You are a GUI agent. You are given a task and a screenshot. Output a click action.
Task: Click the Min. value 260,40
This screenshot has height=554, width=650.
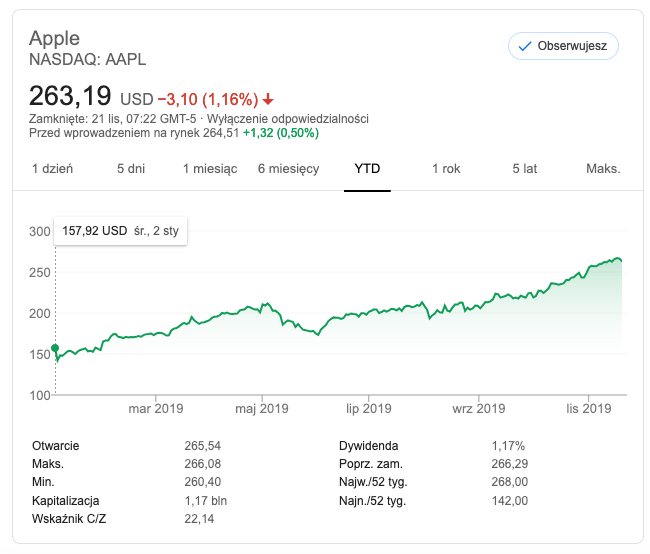[x=203, y=482]
